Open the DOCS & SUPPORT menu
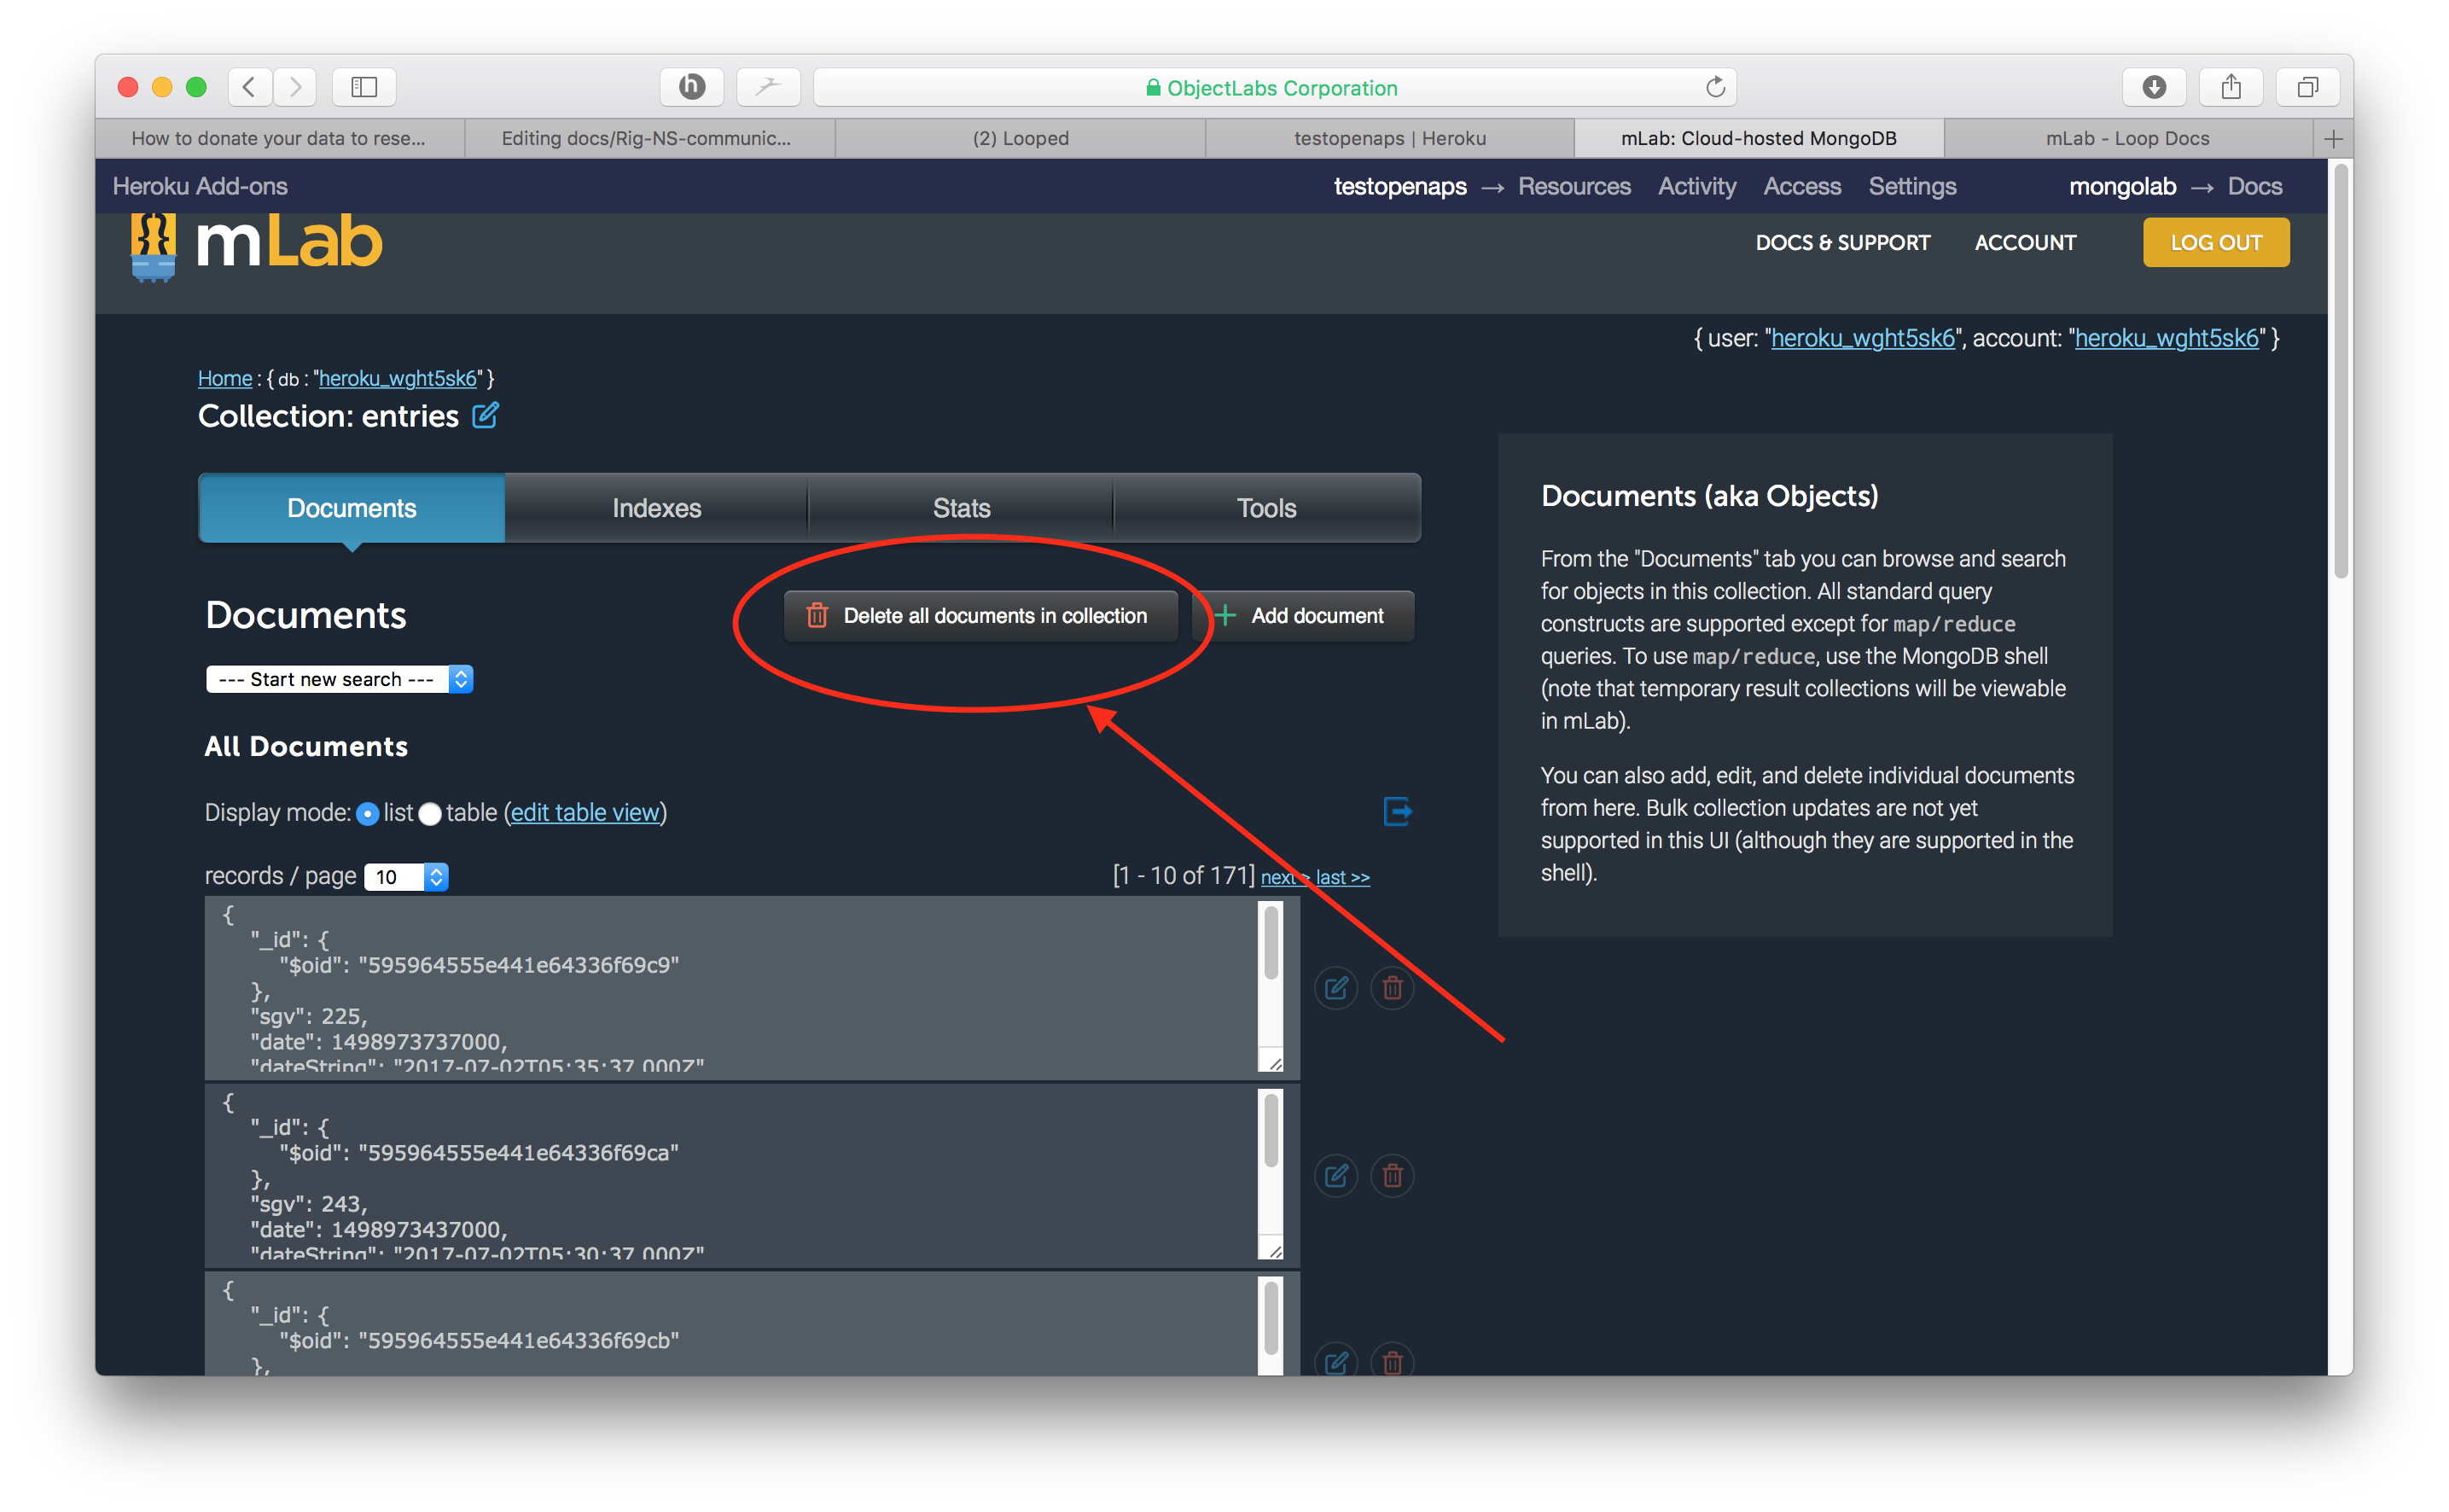 click(1843, 243)
